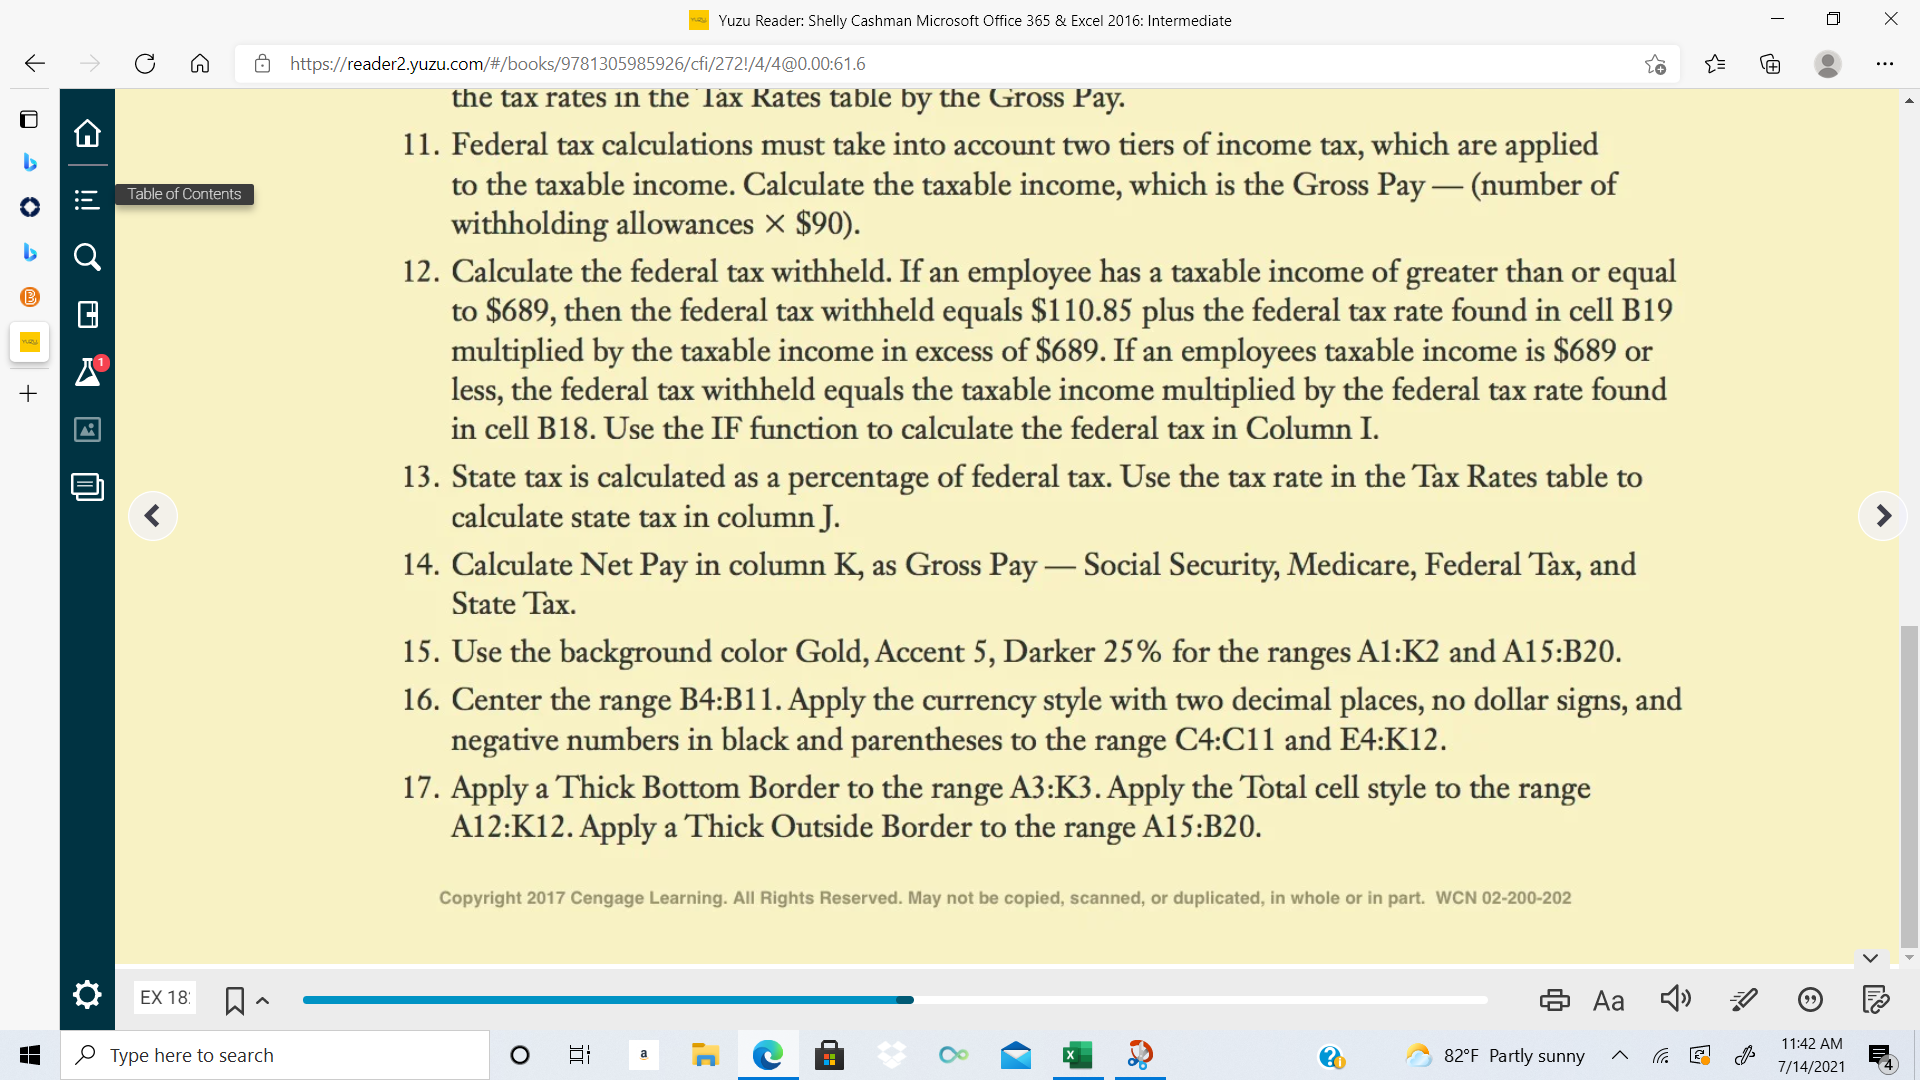The image size is (1920, 1080).
Task: Toggle read aloud speaker icon
Action: (1676, 998)
